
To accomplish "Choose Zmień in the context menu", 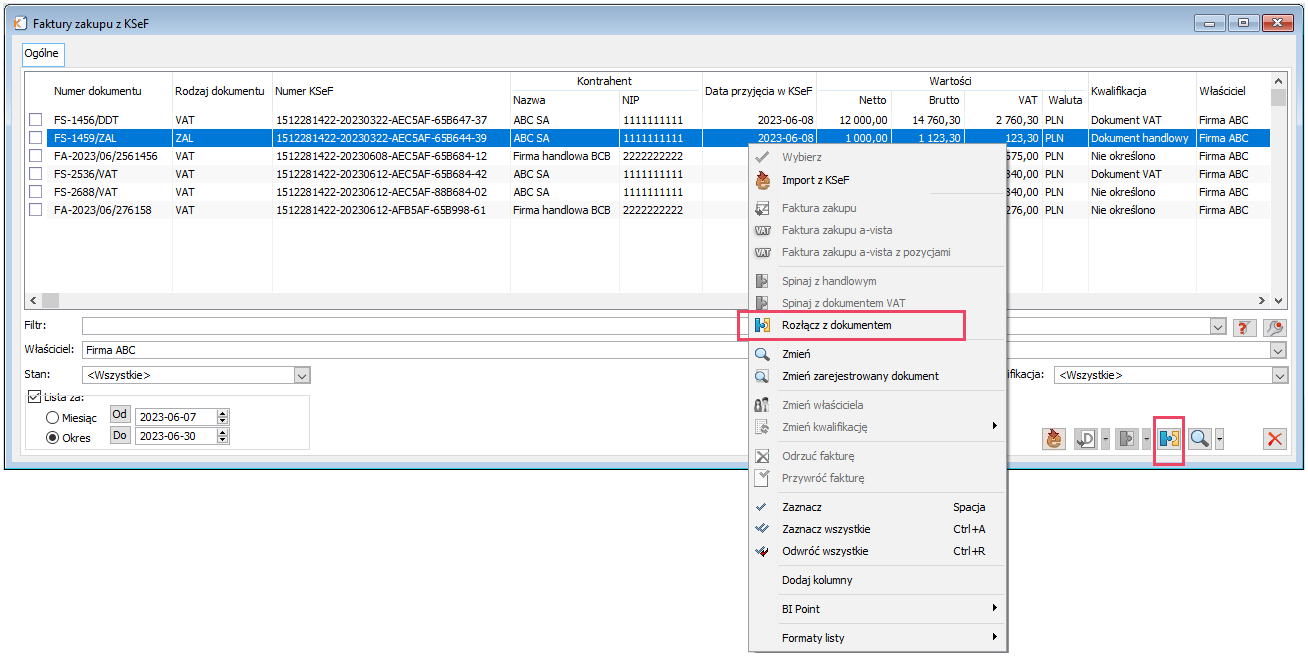I will click(x=878, y=354).
